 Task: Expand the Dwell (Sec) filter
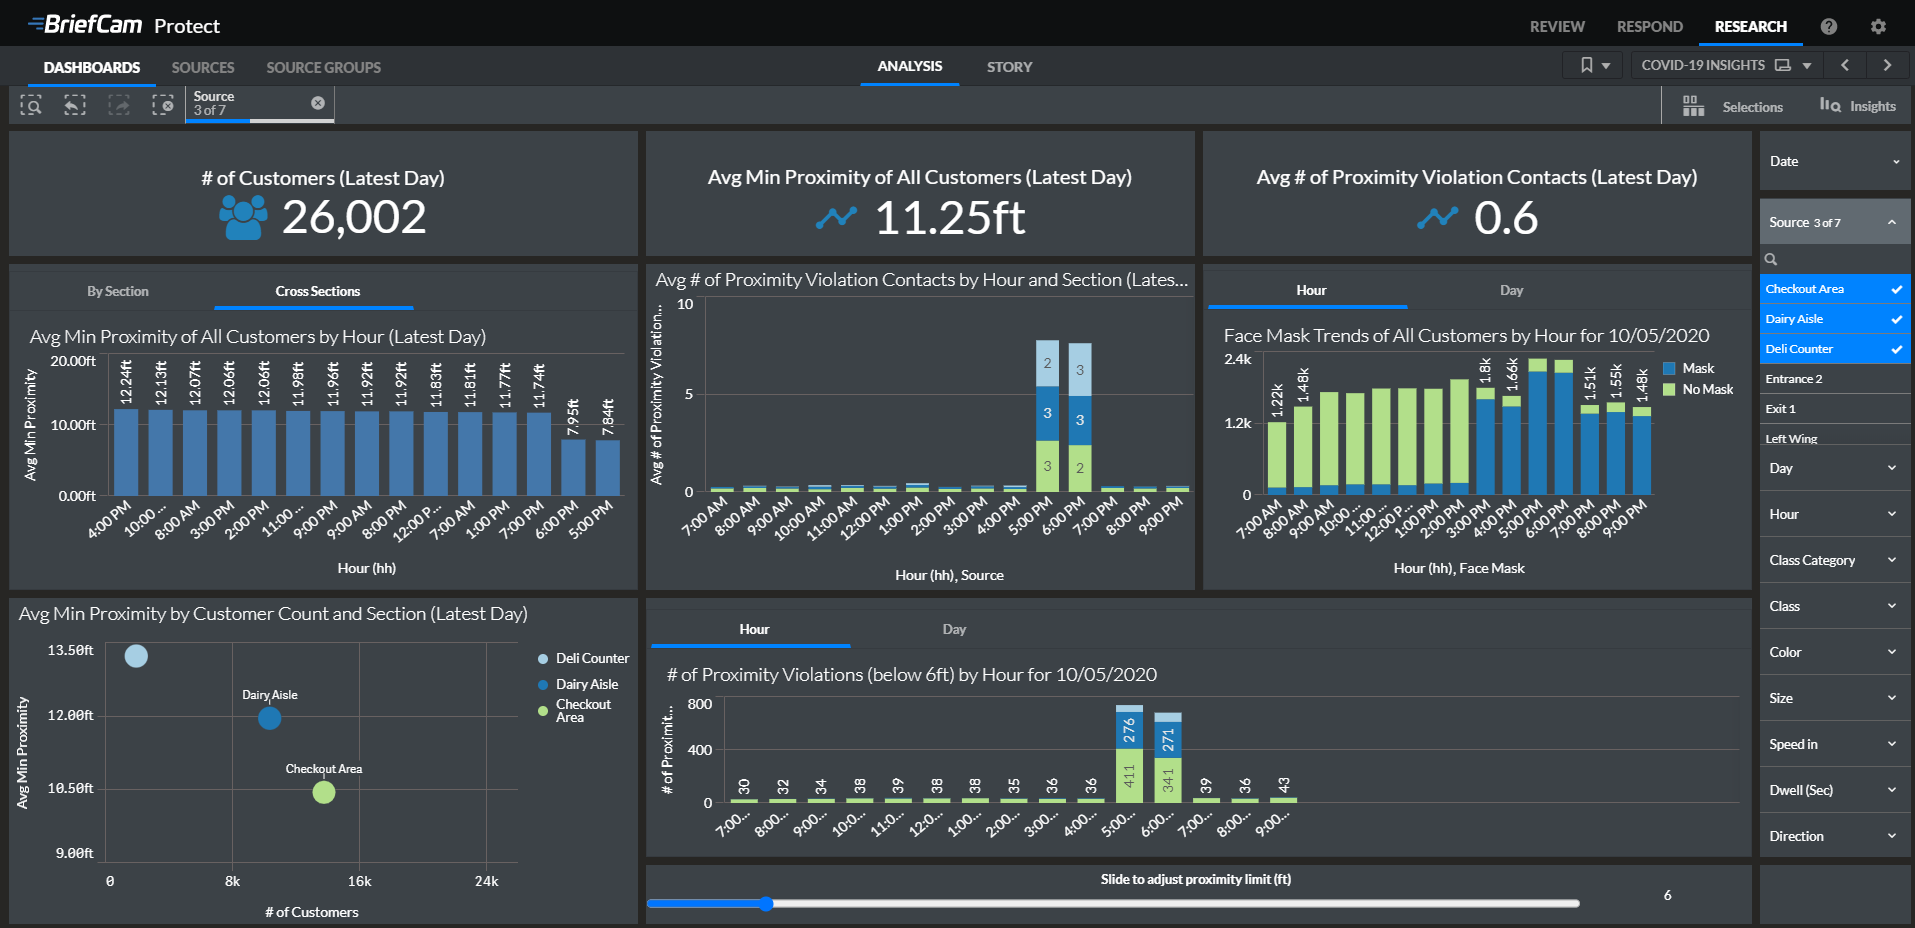1835,790
